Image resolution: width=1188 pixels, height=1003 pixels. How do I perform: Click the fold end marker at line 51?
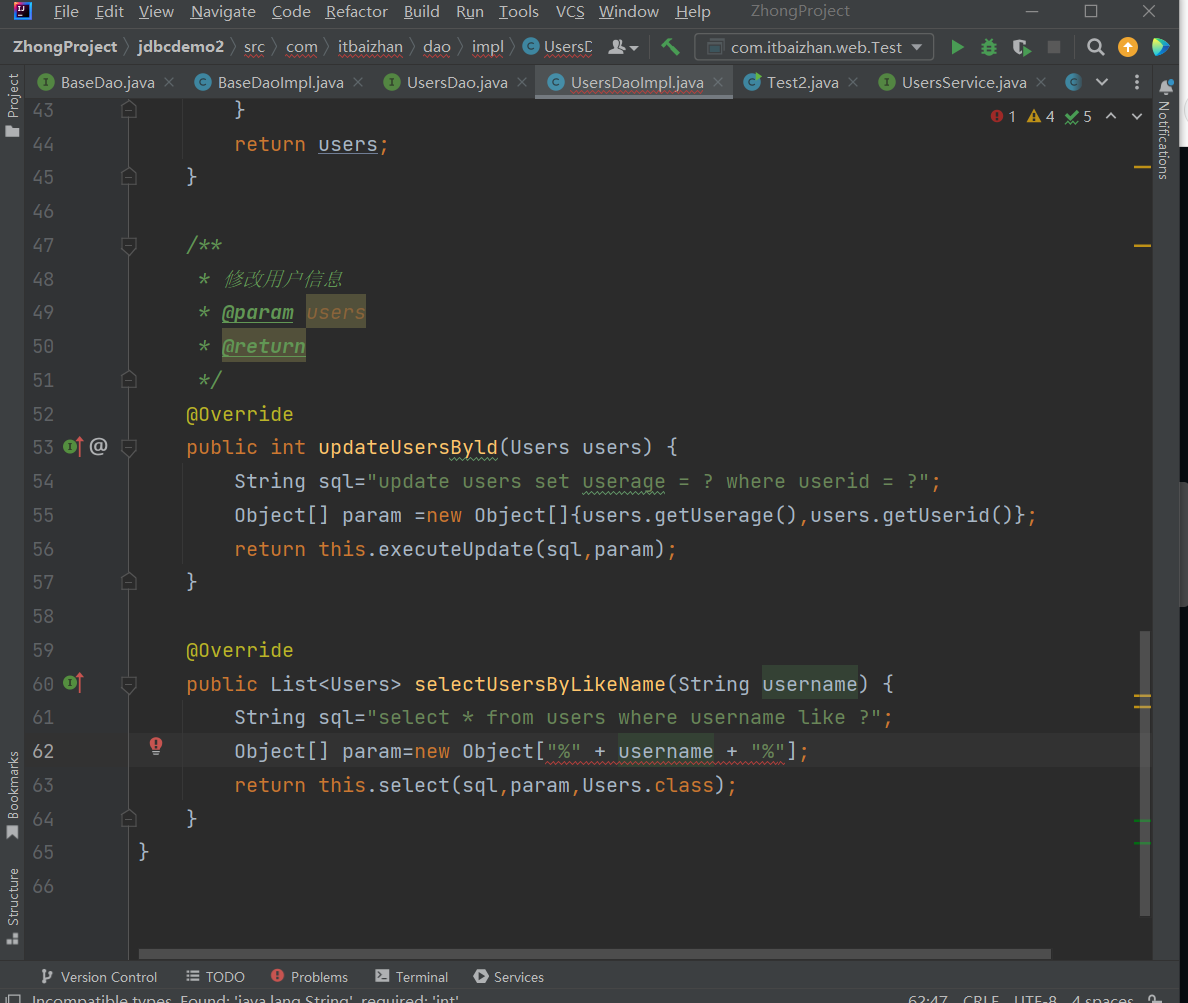point(129,380)
